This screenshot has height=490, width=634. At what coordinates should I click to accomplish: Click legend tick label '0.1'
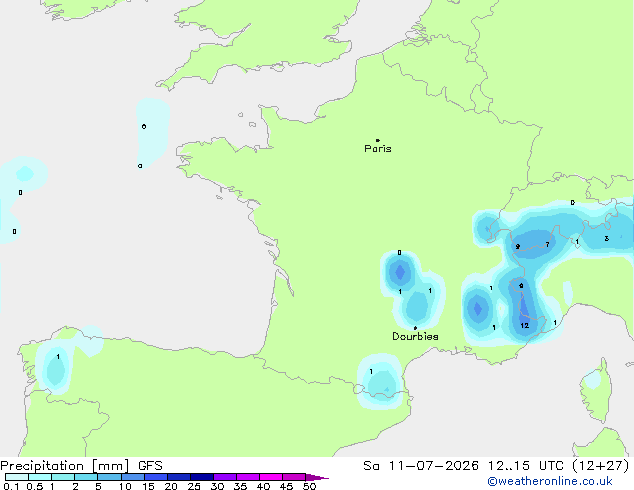pos(11,486)
